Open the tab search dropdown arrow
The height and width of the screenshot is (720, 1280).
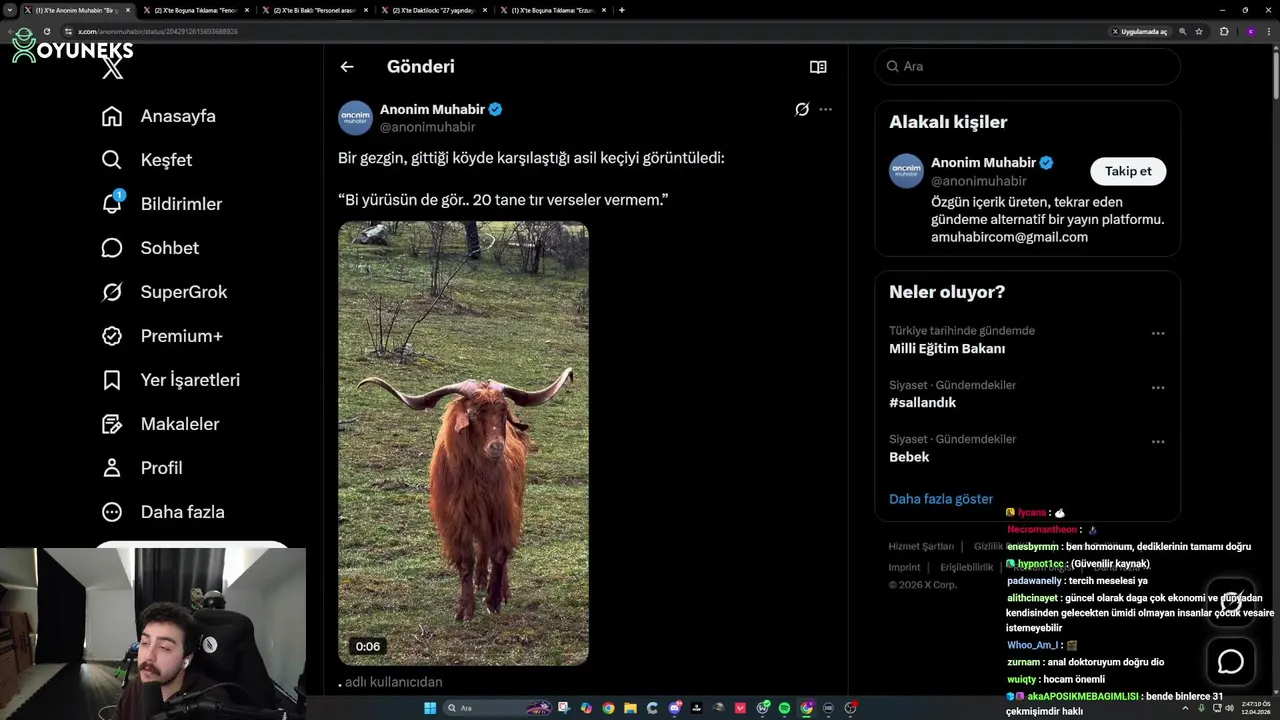(x=12, y=10)
